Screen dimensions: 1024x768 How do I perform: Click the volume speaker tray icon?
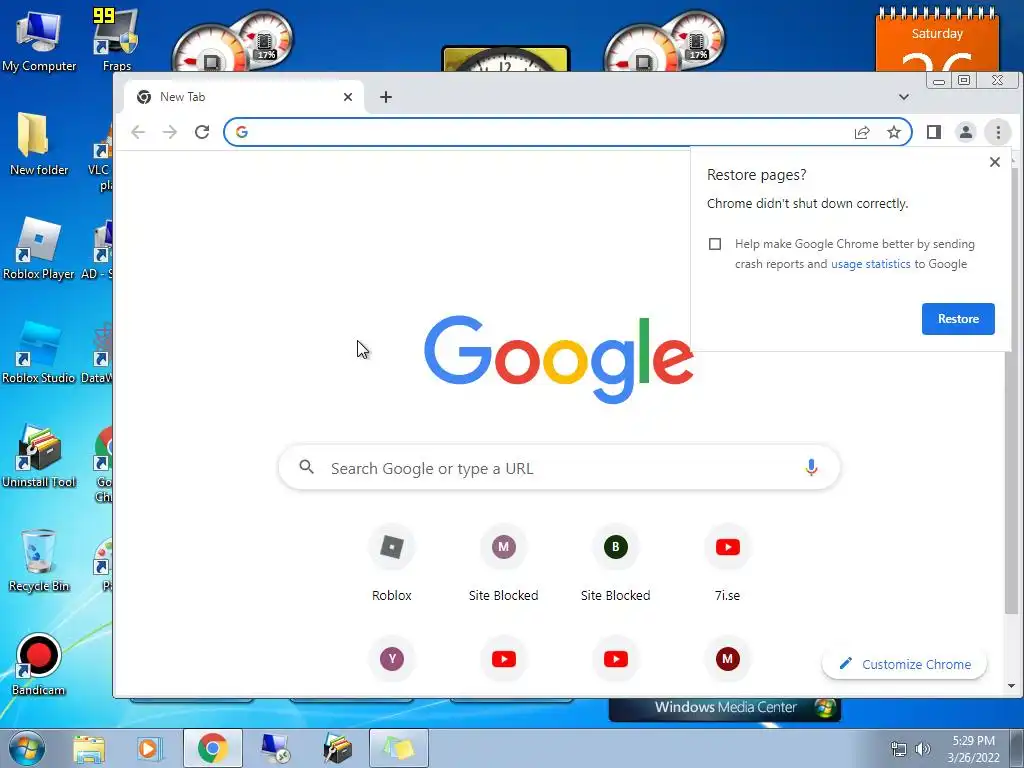pyautogui.click(x=922, y=749)
